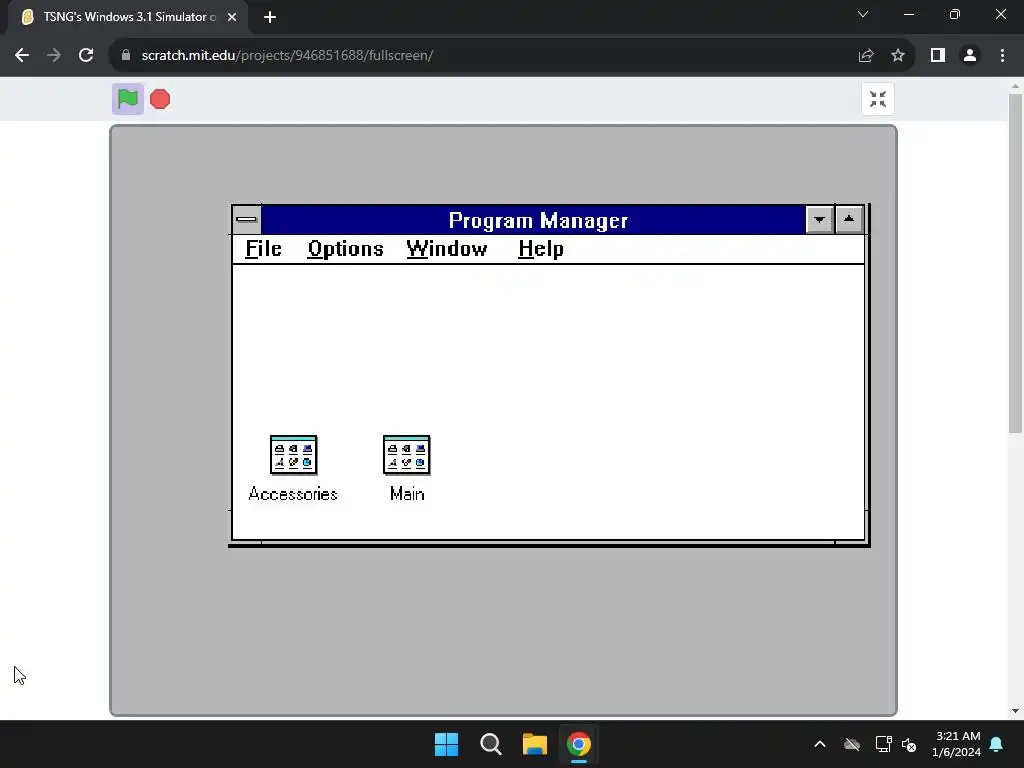Bookmark this page with the star

point(898,56)
